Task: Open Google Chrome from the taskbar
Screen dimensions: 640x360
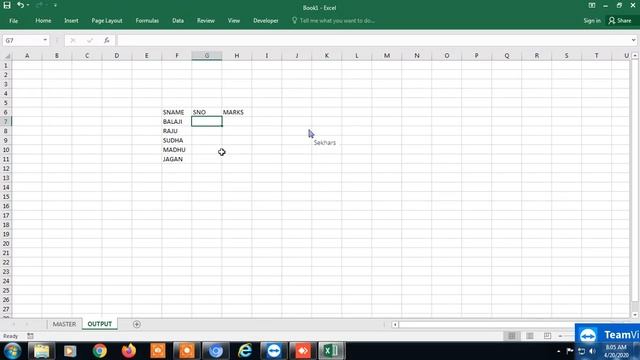Action: [99, 351]
